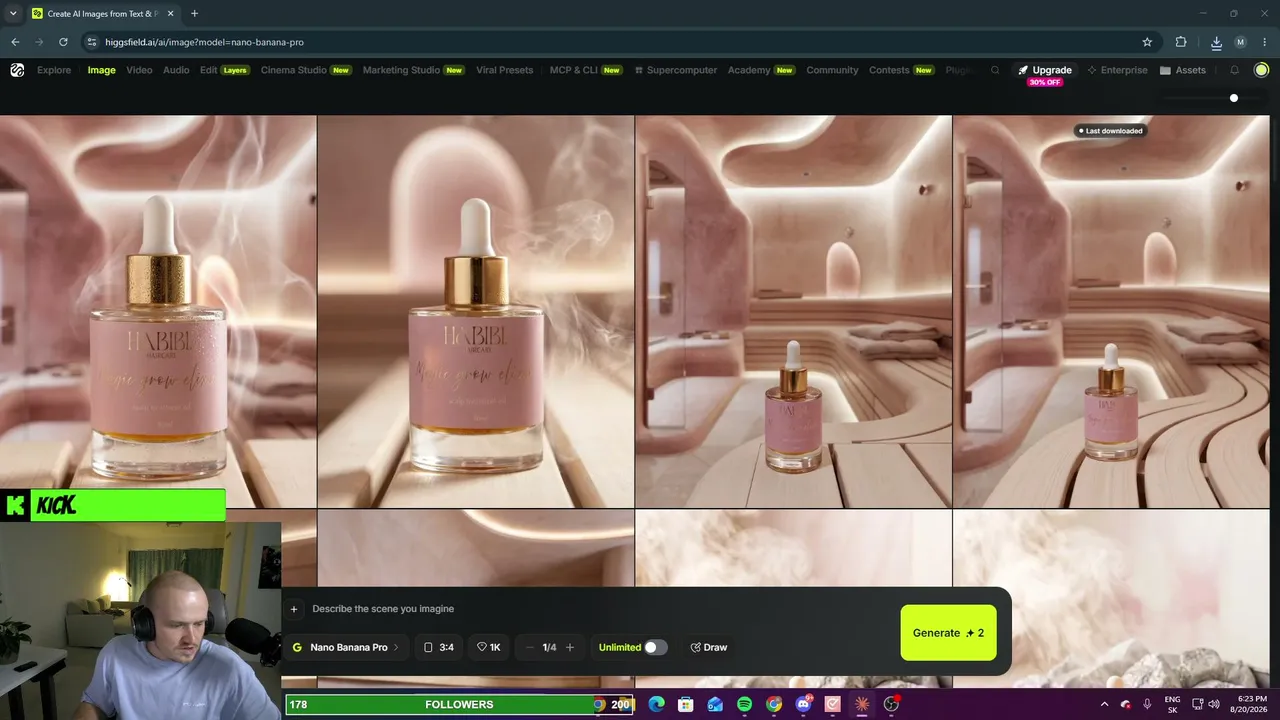Screen dimensions: 1280x720
Task: Show hidden system tray icons
Action: coord(1104,704)
